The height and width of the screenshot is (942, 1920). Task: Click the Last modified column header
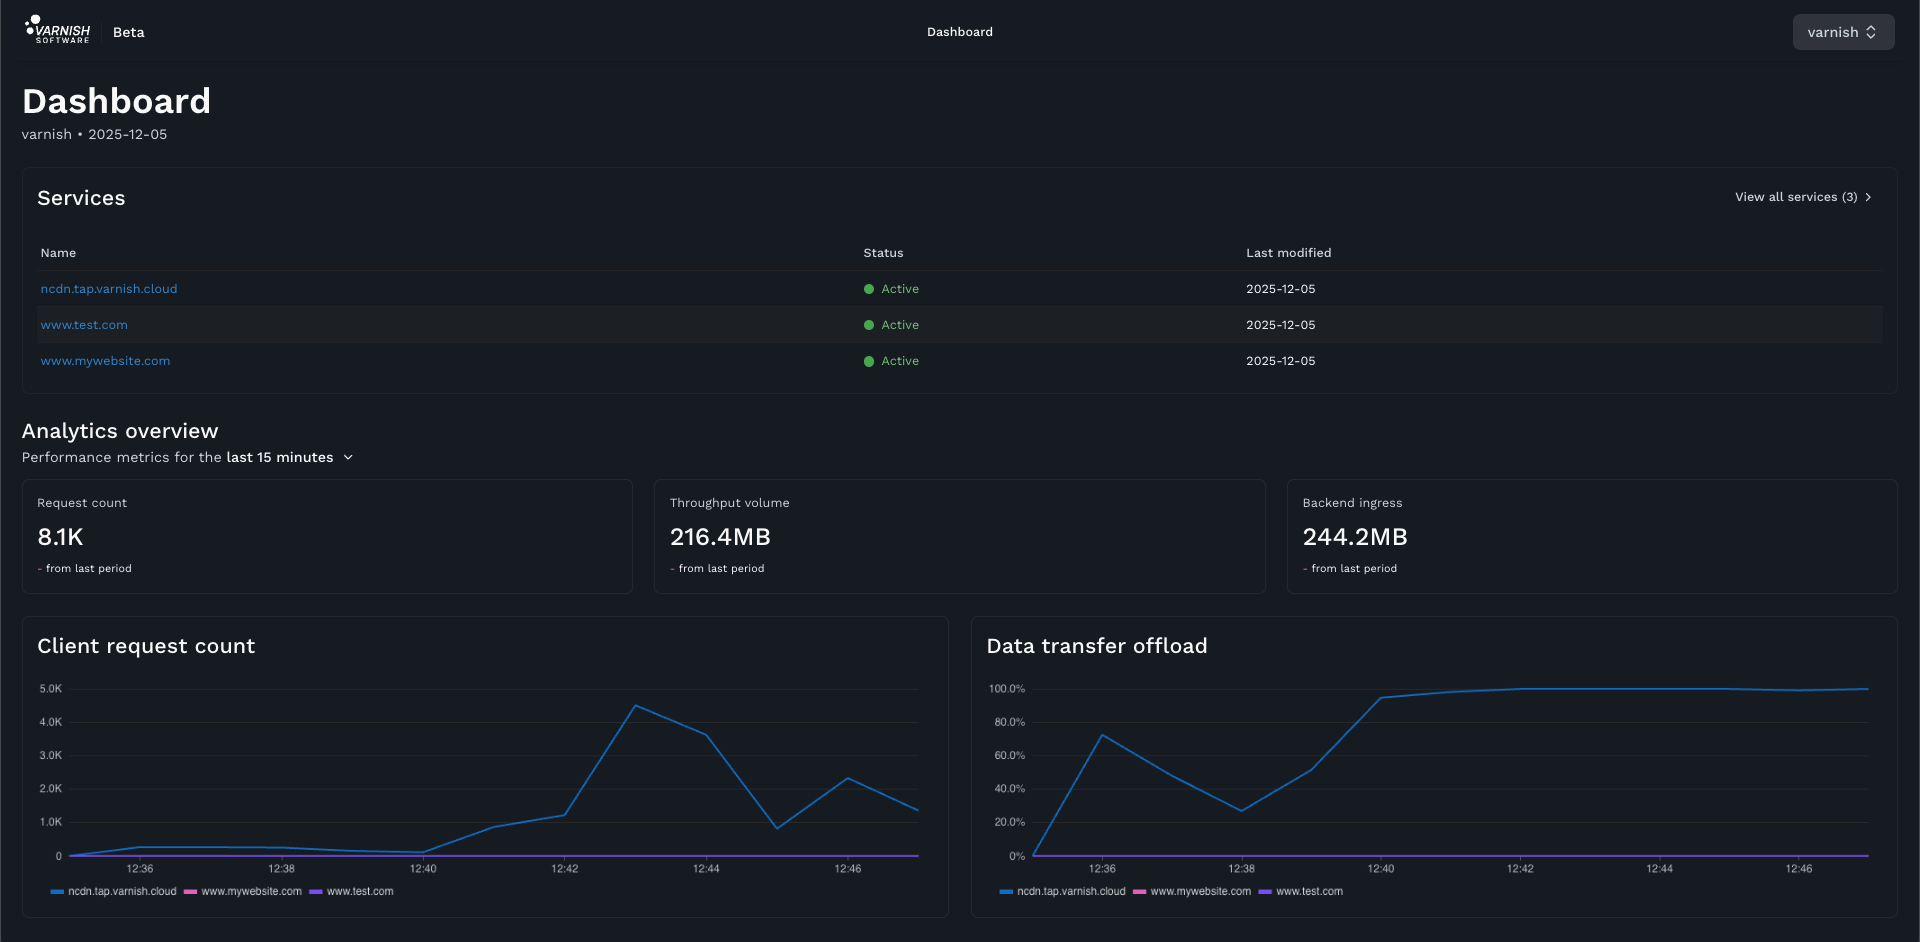coord(1288,253)
